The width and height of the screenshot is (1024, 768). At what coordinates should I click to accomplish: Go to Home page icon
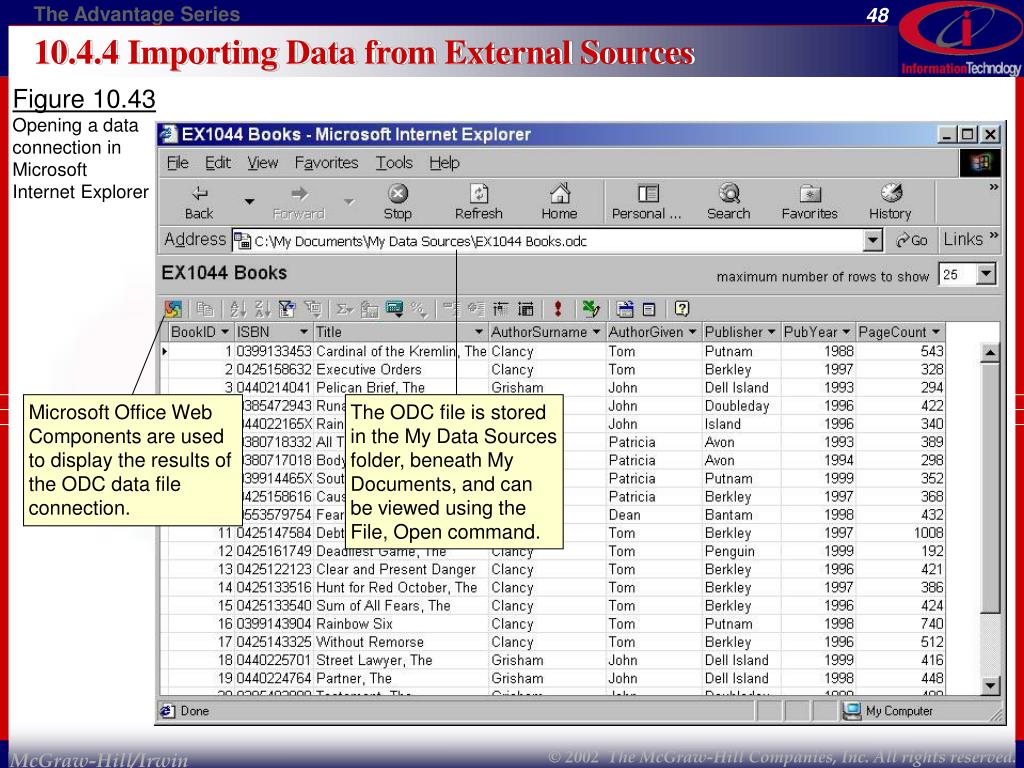tap(559, 194)
